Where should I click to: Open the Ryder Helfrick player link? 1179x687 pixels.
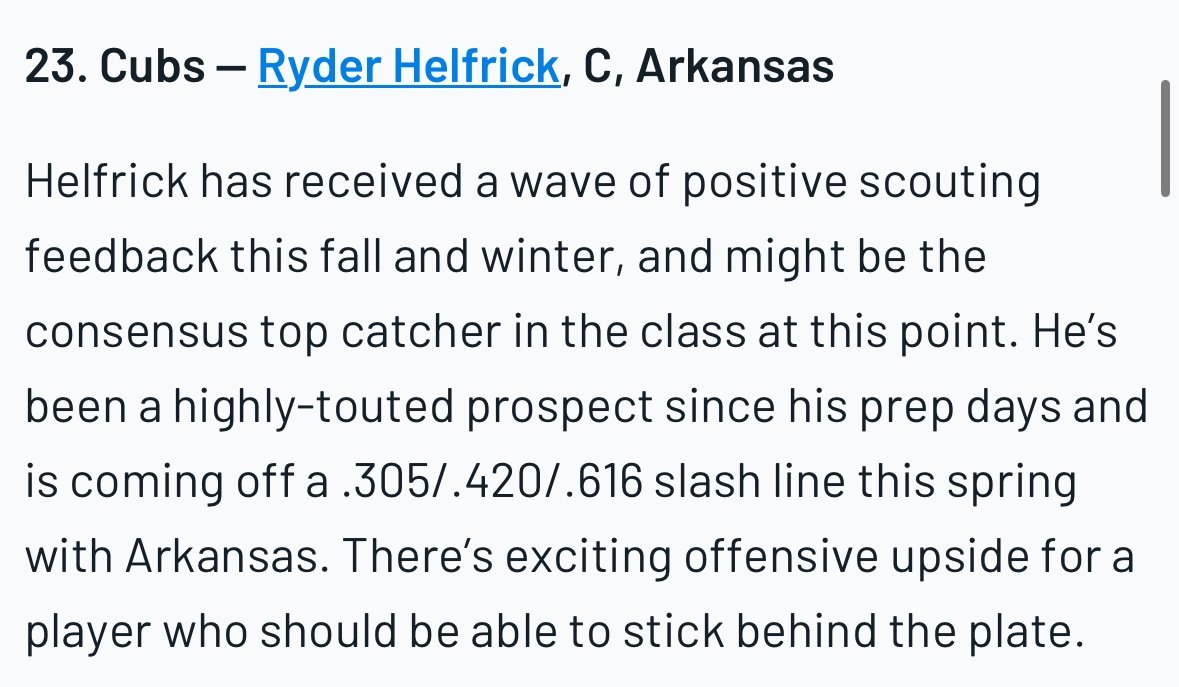click(x=408, y=67)
